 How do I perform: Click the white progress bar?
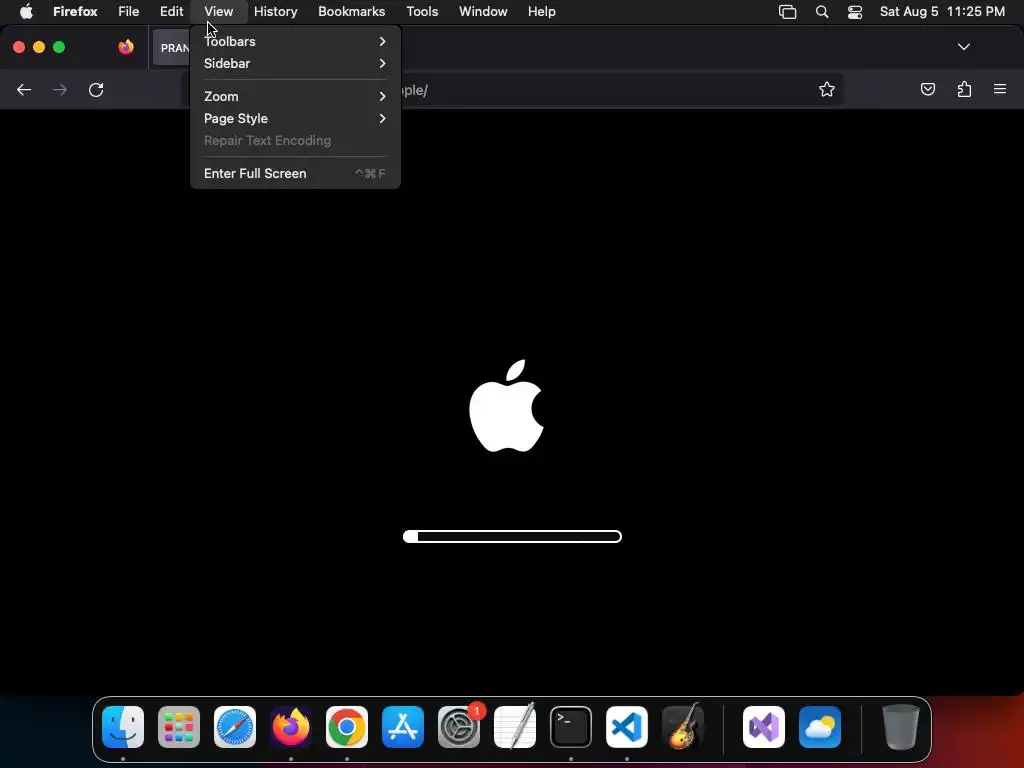pos(513,536)
